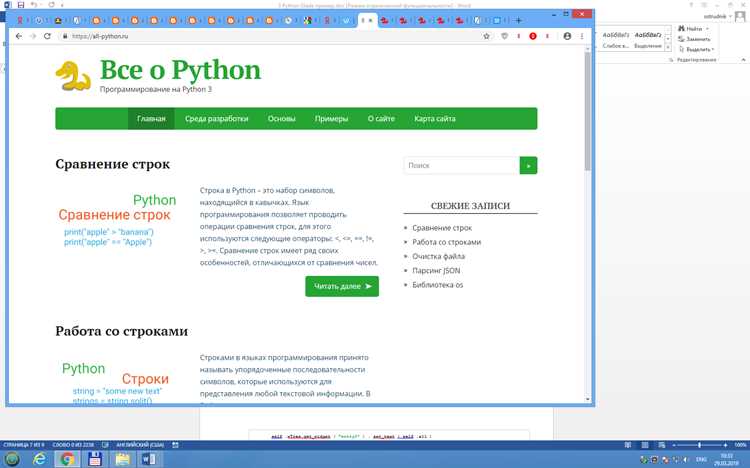Open sidebar link 'Сравнение строк'

coord(442,228)
